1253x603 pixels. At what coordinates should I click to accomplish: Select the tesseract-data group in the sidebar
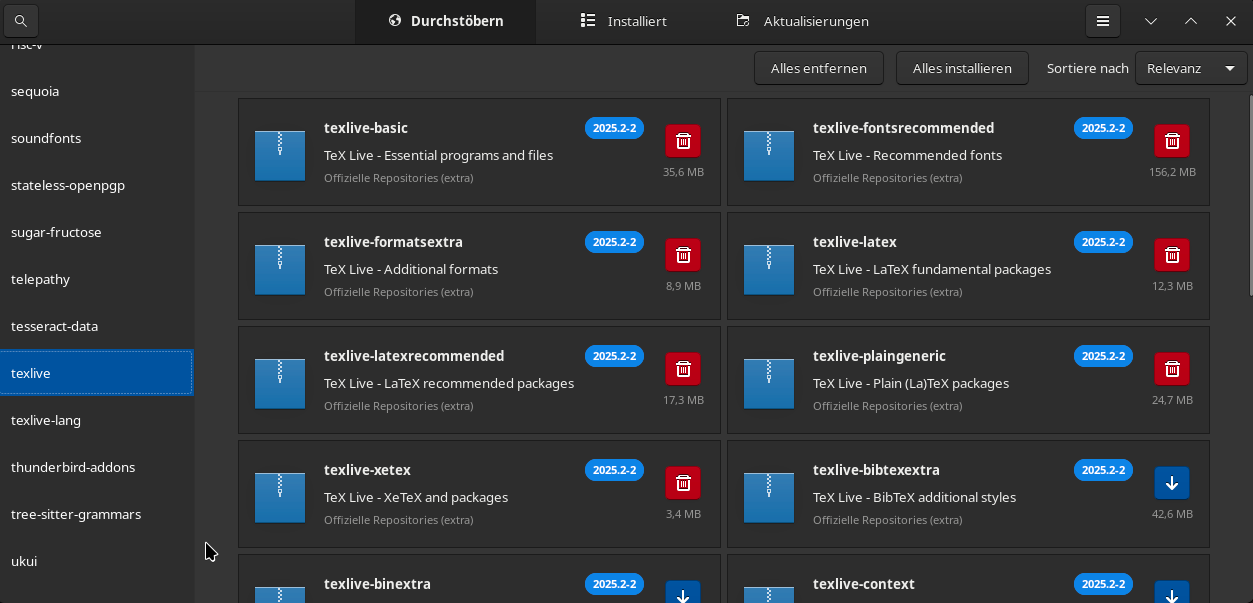coord(96,326)
